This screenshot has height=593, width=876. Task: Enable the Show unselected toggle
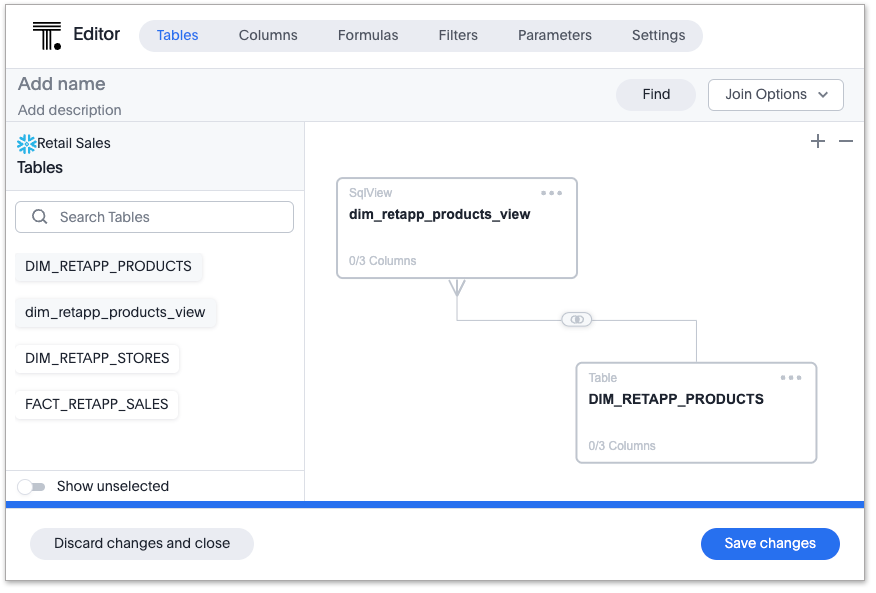tap(32, 487)
